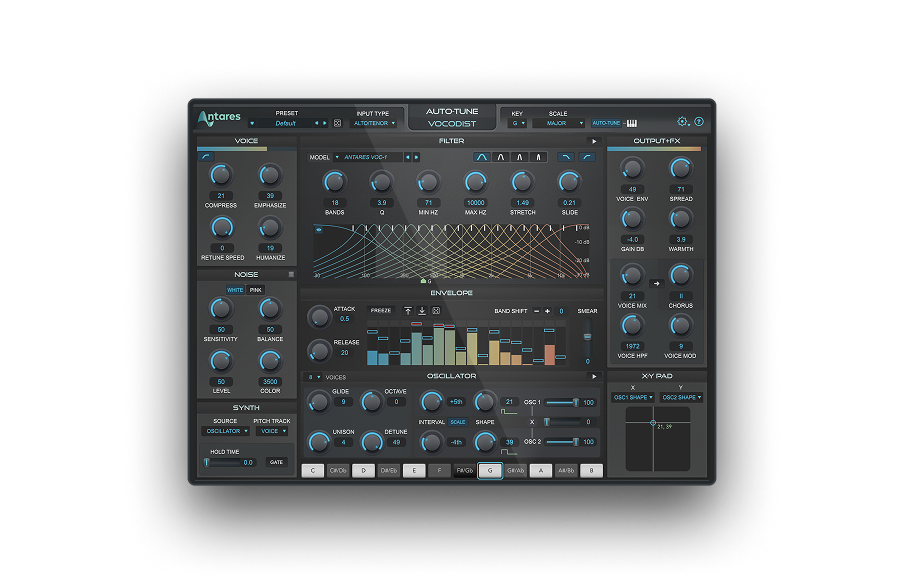Image resolution: width=904 pixels, height=584 pixels.
Task: Click the D note key
Action: (x=364, y=471)
